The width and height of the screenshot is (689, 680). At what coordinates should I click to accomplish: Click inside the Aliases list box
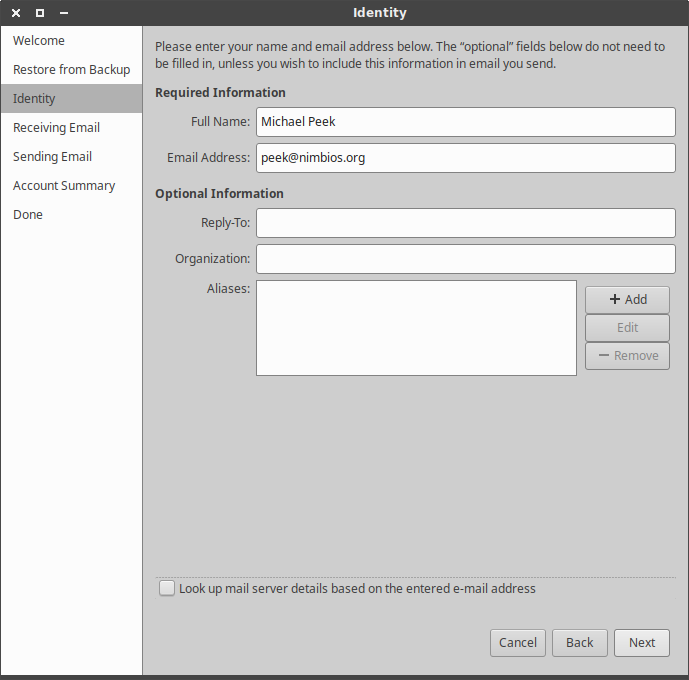[416, 328]
